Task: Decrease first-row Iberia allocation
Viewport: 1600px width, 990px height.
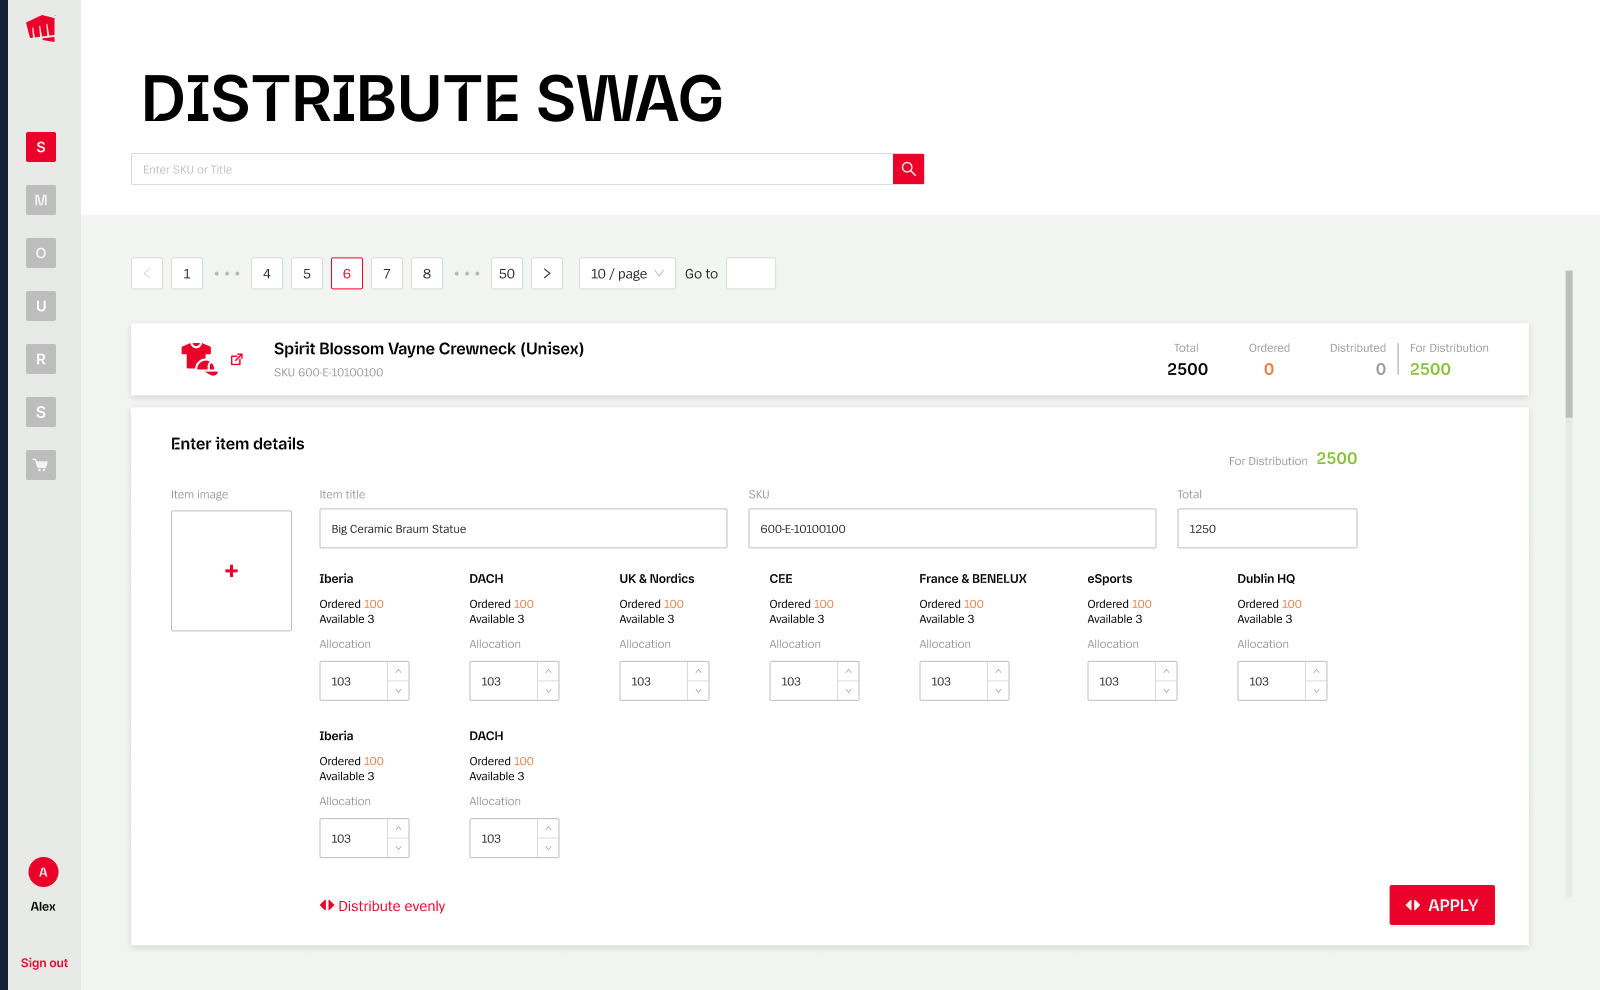Action: click(x=398, y=691)
